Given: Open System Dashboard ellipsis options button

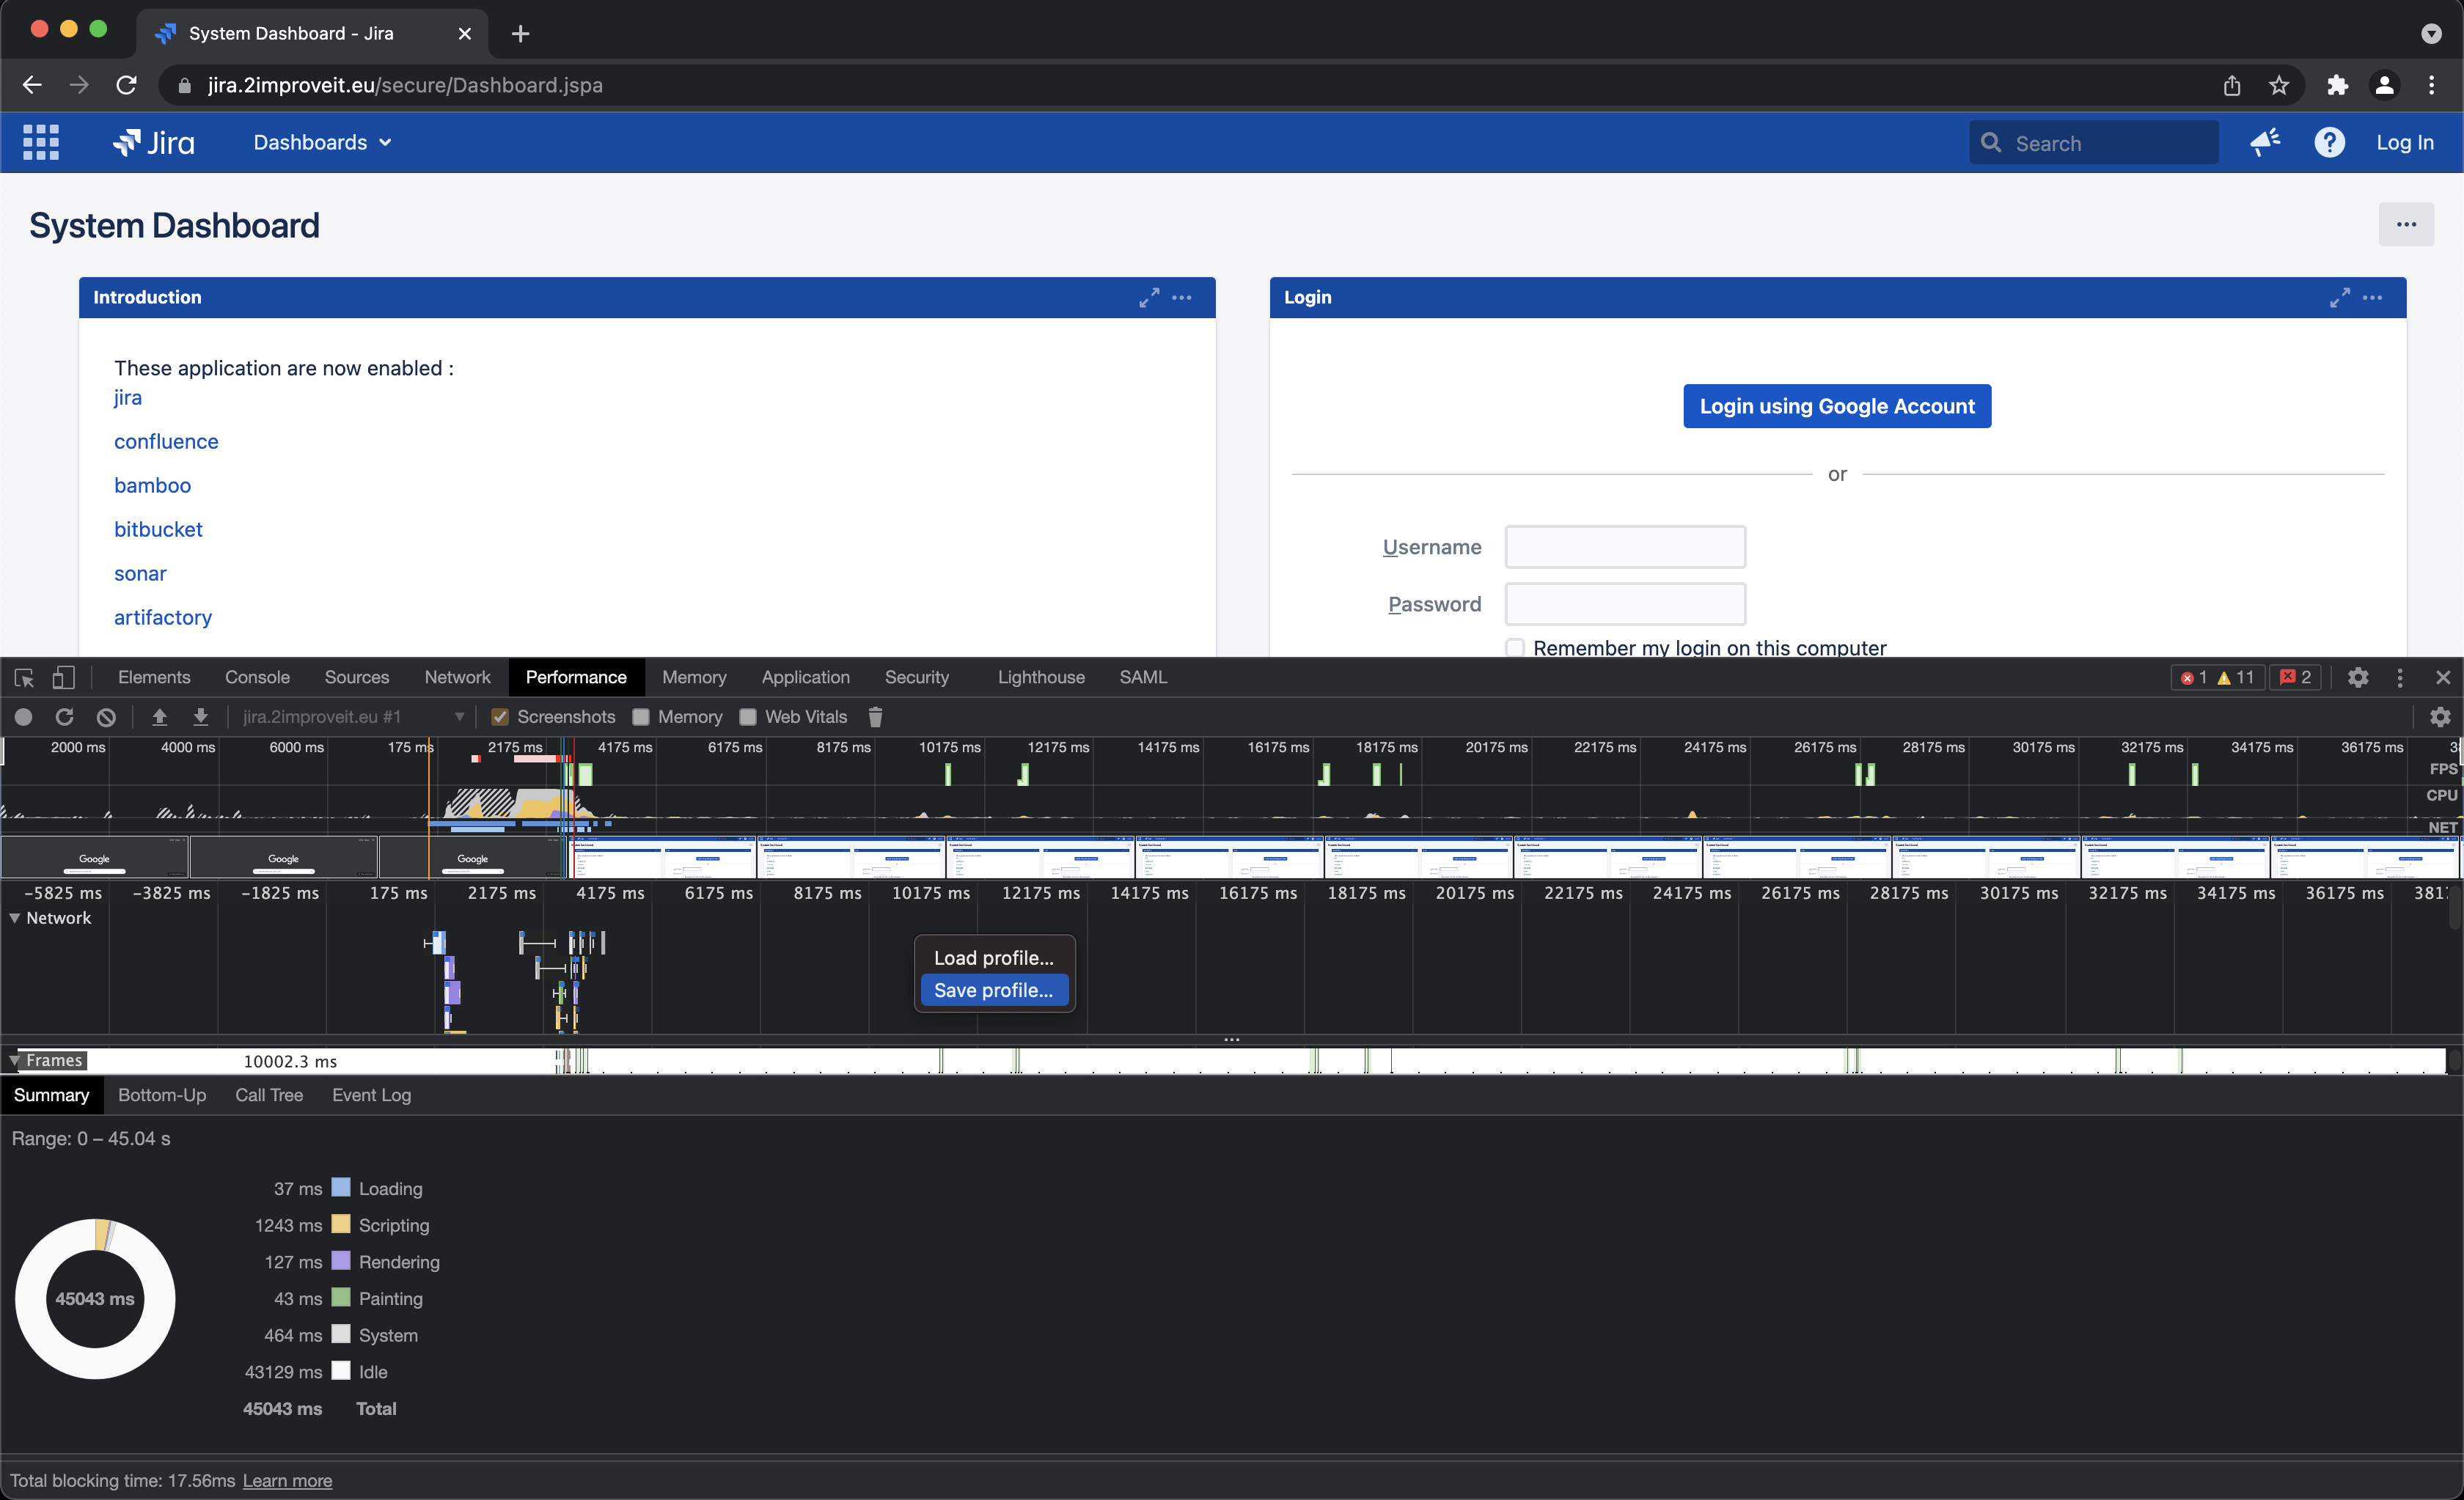Looking at the screenshot, I should pyautogui.click(x=2406, y=225).
